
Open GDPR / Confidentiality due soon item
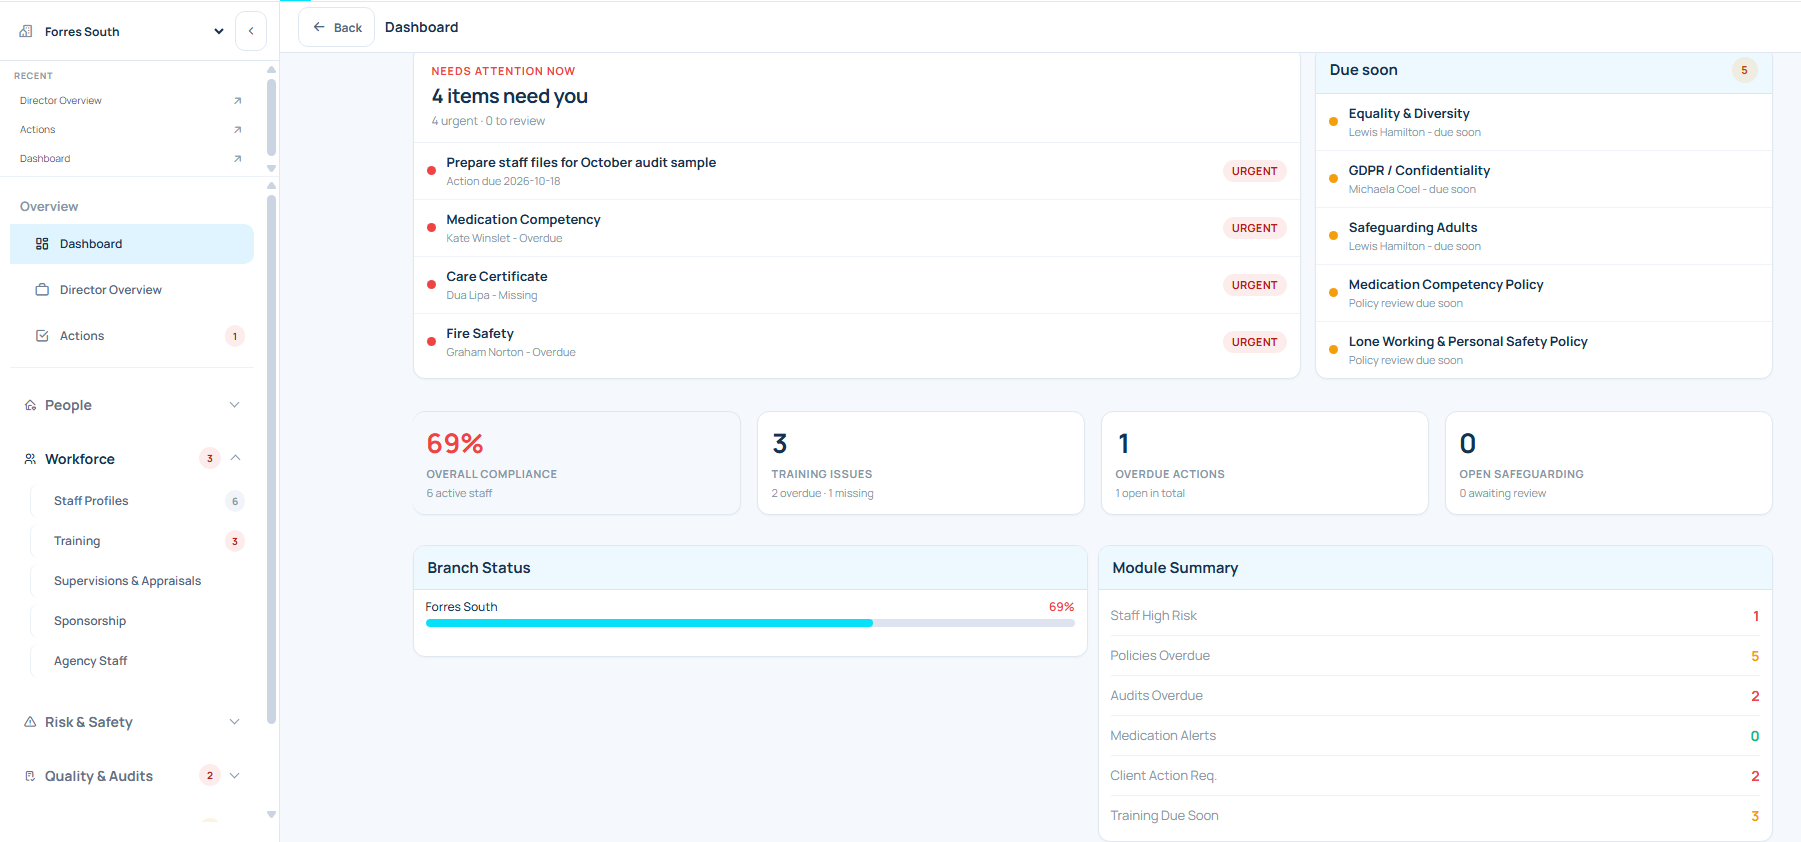coord(1543,179)
